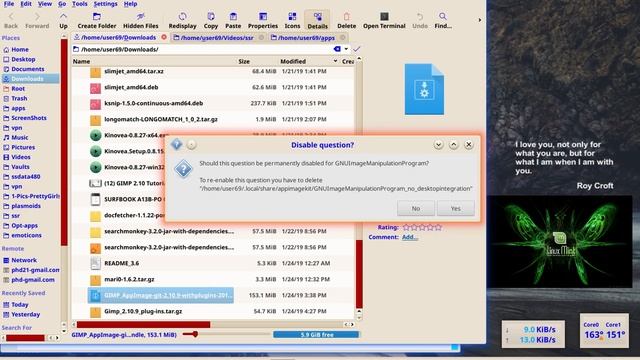Go back with the Back toolbar button
Screen dimensions: 640x360
[x=11, y=20]
